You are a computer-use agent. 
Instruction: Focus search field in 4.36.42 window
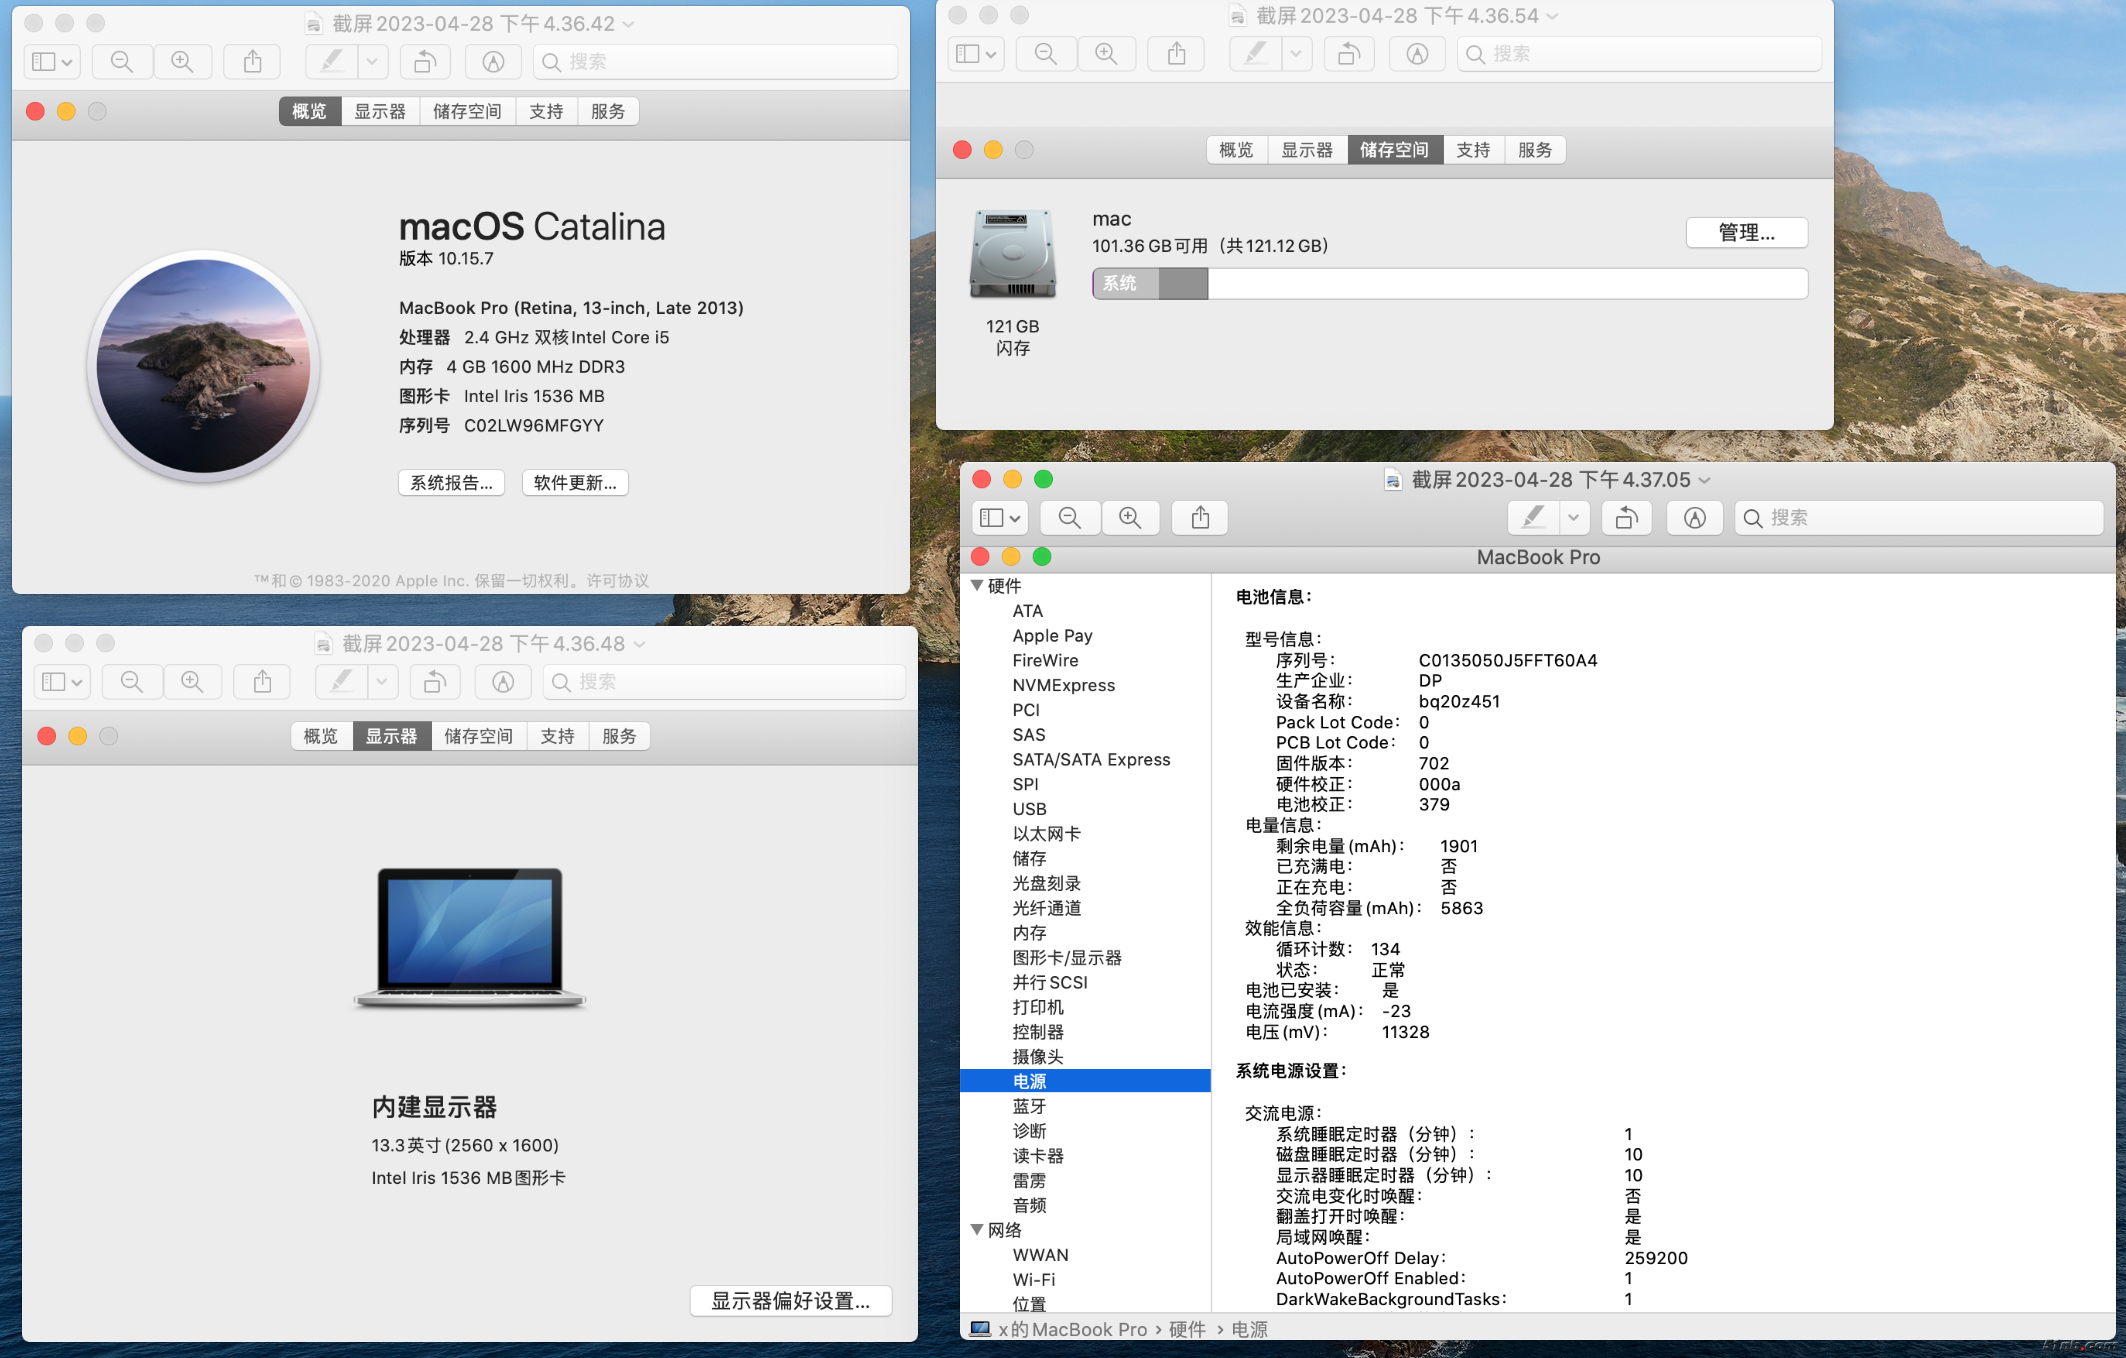point(716,62)
